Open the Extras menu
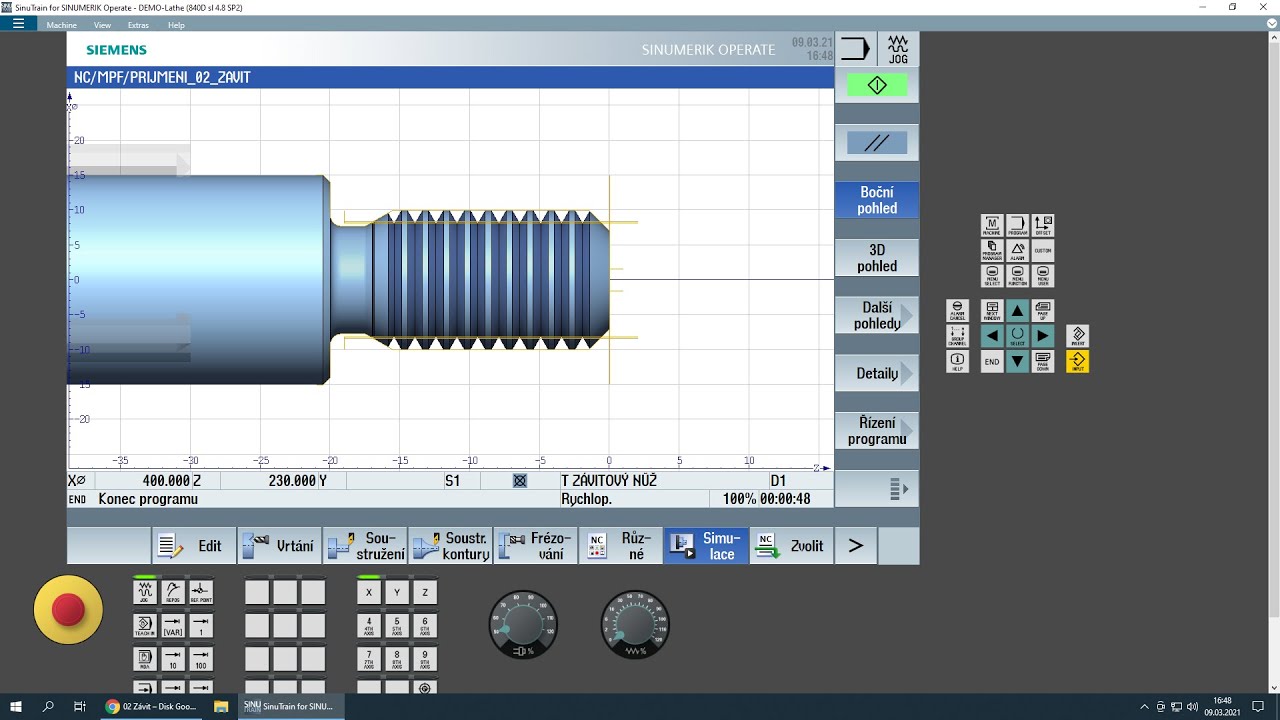 click(138, 25)
